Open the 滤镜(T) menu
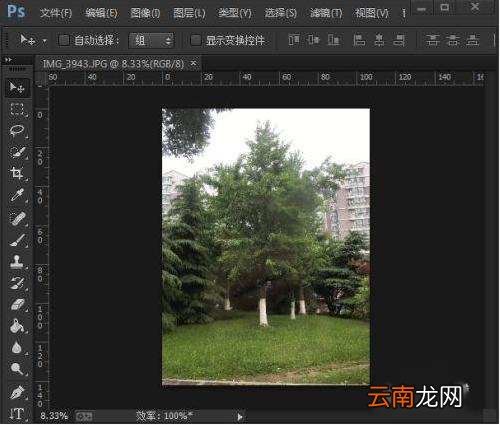 326,13
